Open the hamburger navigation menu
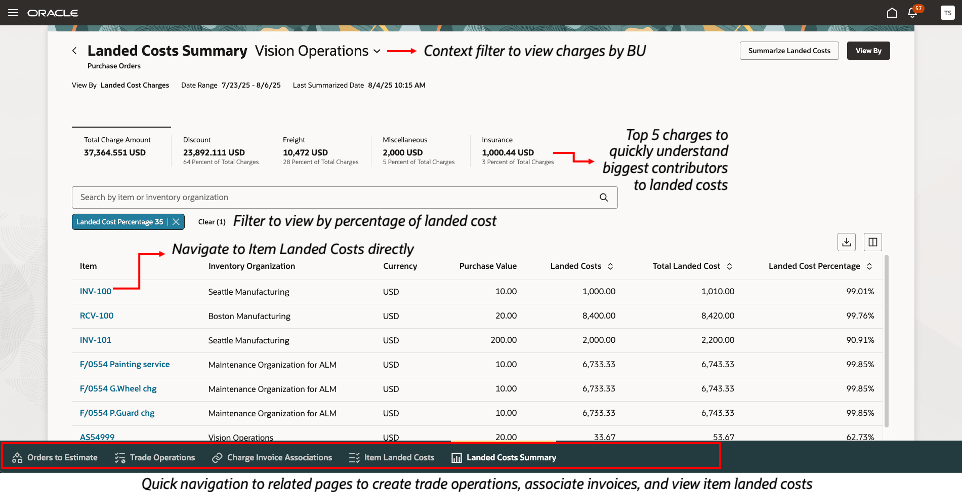962x502 pixels. click(13, 12)
